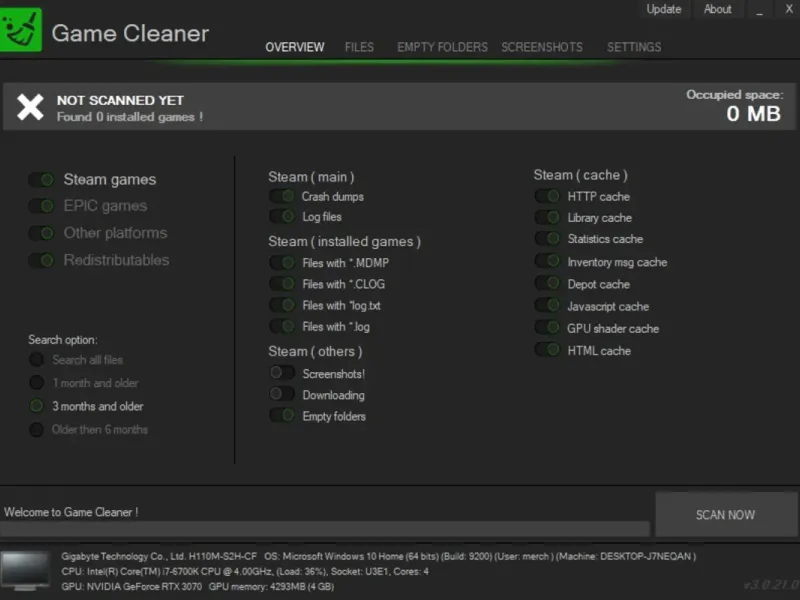Toggle the Inventory msg cache switch
Image resolution: width=800 pixels, height=600 pixels.
click(547, 261)
